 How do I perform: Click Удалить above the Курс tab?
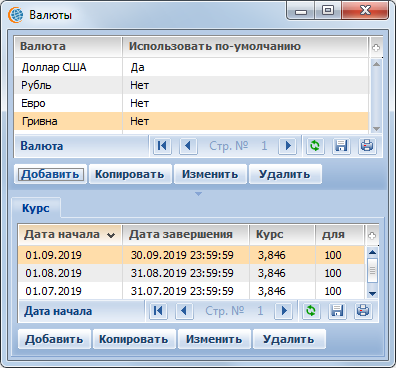click(x=285, y=174)
